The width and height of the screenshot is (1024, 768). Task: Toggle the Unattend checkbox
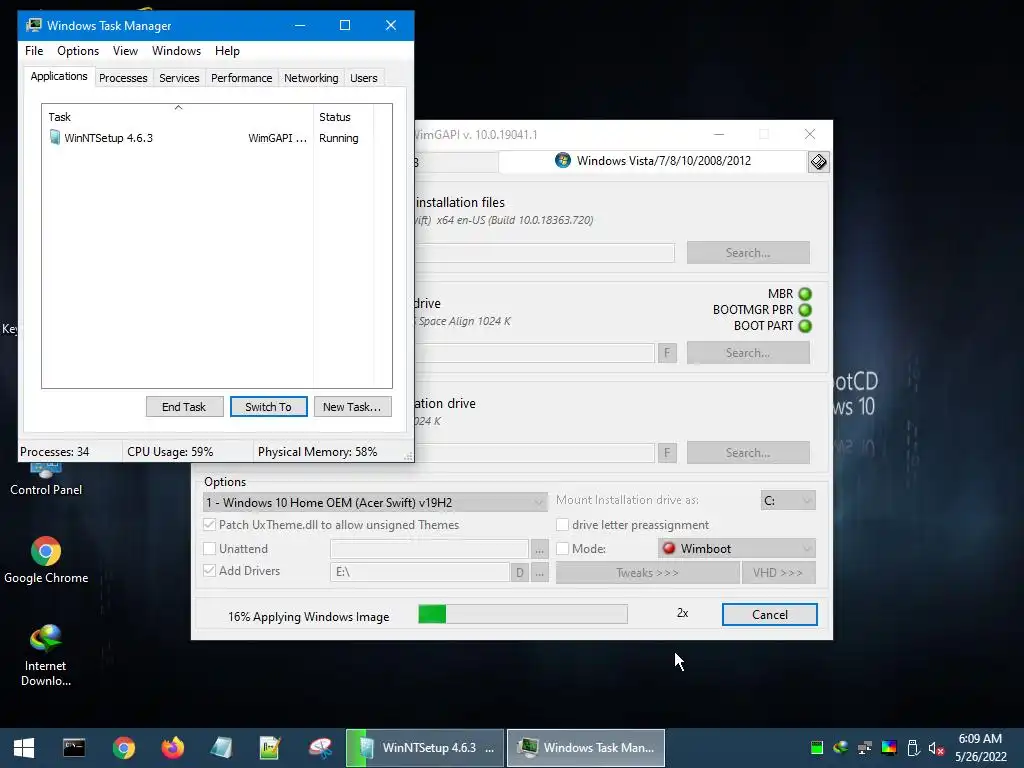(209, 549)
